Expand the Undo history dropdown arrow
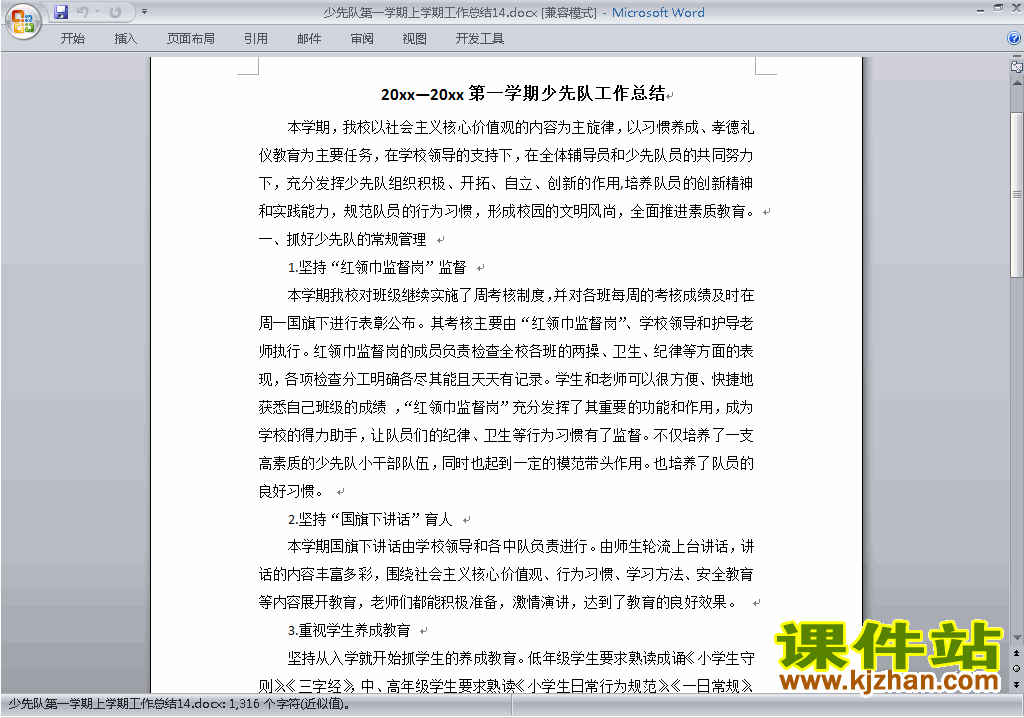1024x718 pixels. [97, 12]
